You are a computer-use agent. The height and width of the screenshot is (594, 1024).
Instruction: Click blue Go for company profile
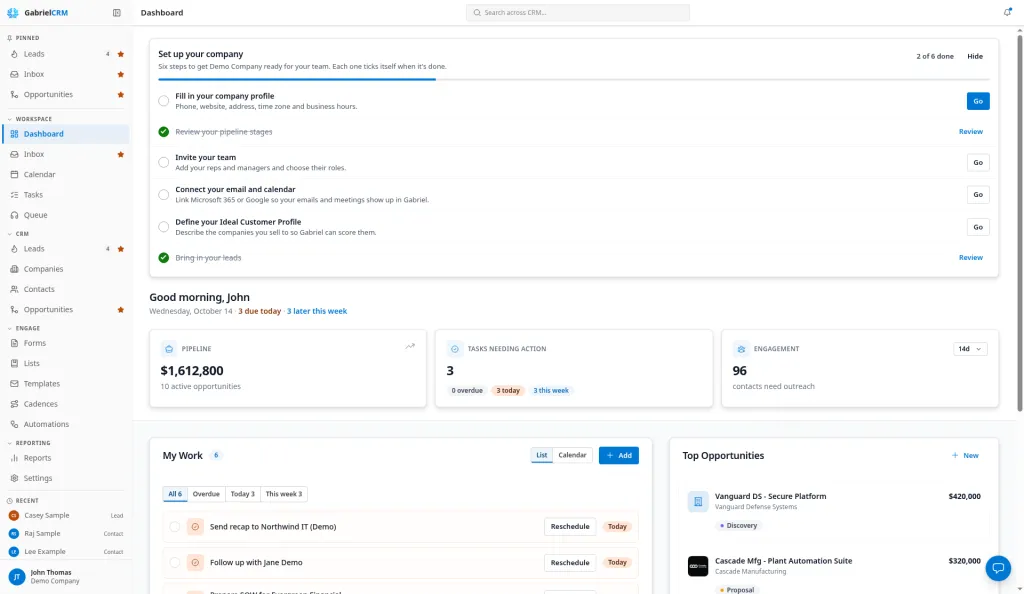tap(978, 101)
